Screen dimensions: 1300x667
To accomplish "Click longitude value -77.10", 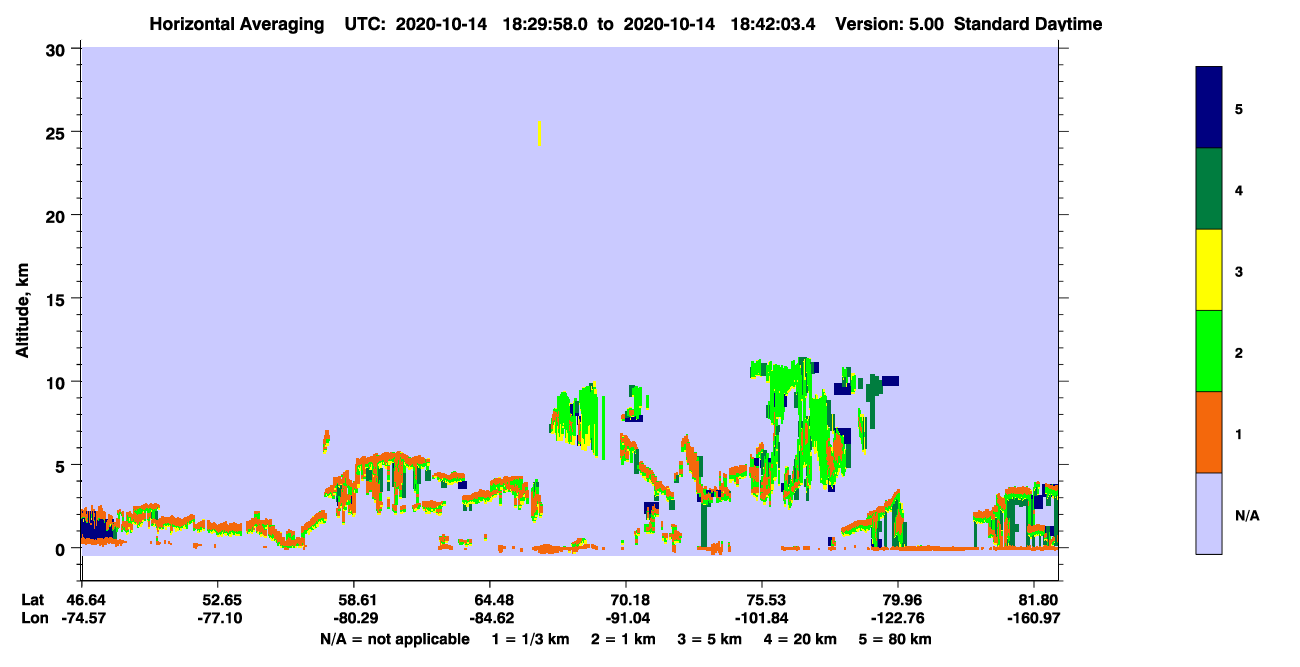I will (x=218, y=618).
